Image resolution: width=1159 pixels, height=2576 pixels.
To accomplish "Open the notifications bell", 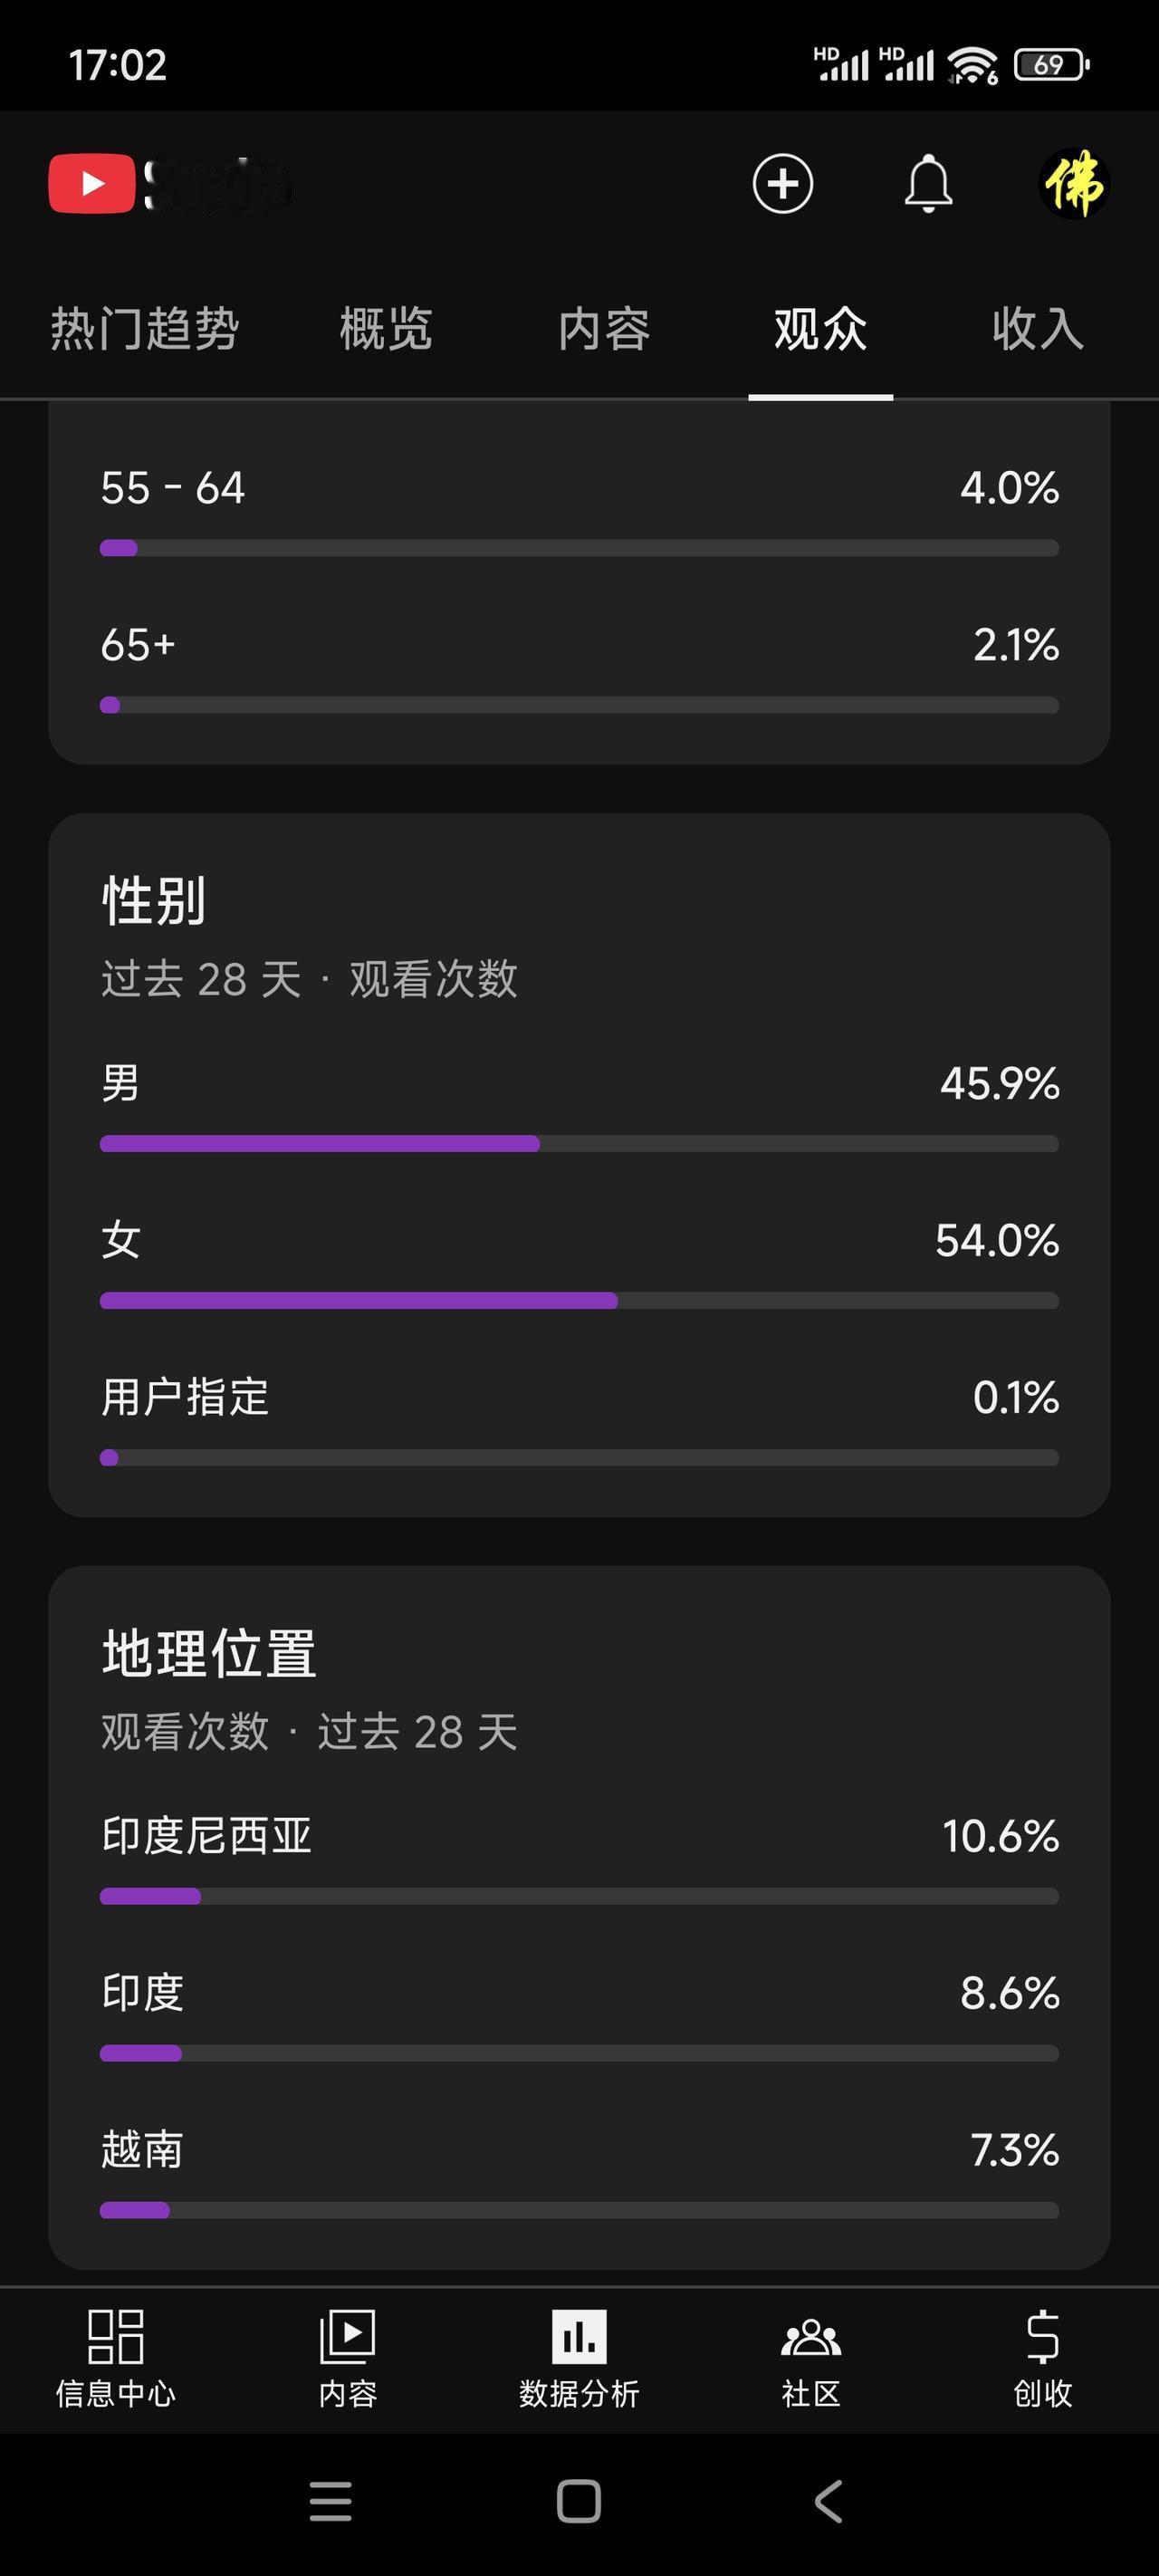I will [x=928, y=184].
